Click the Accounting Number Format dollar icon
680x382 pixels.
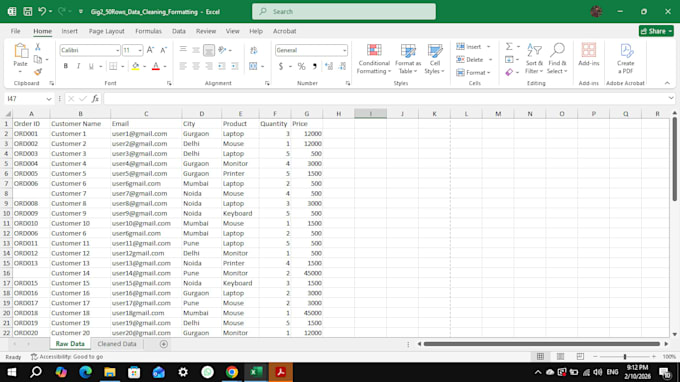[281, 66]
